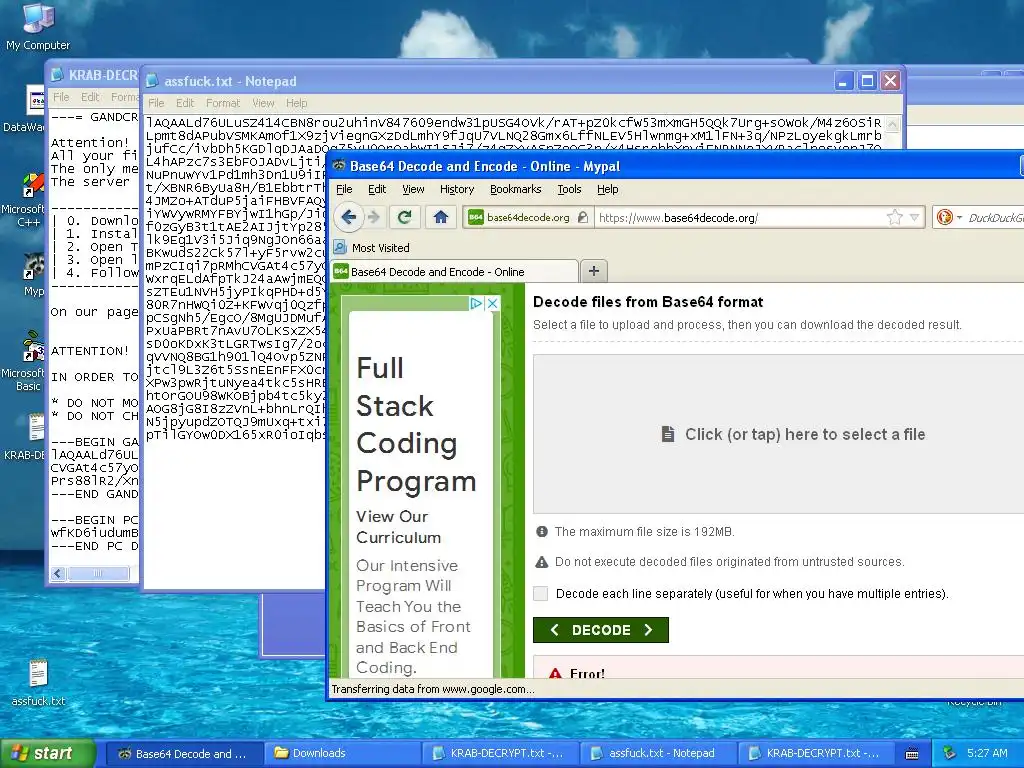Open File menu in Mypal browser
This screenshot has height=768, width=1024.
click(x=344, y=189)
